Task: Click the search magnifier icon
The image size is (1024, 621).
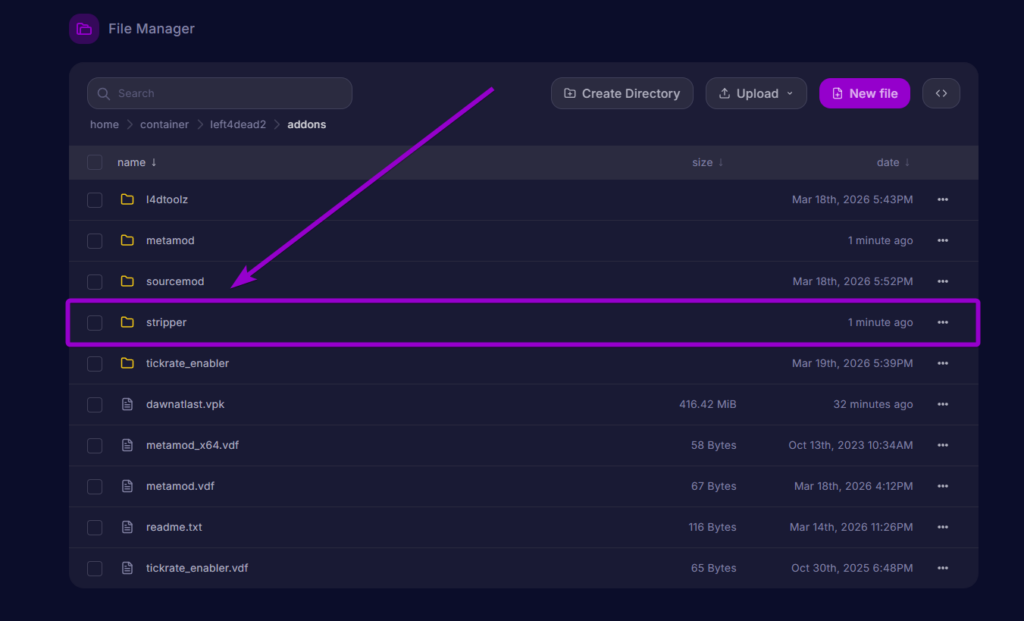Action: (x=103, y=93)
